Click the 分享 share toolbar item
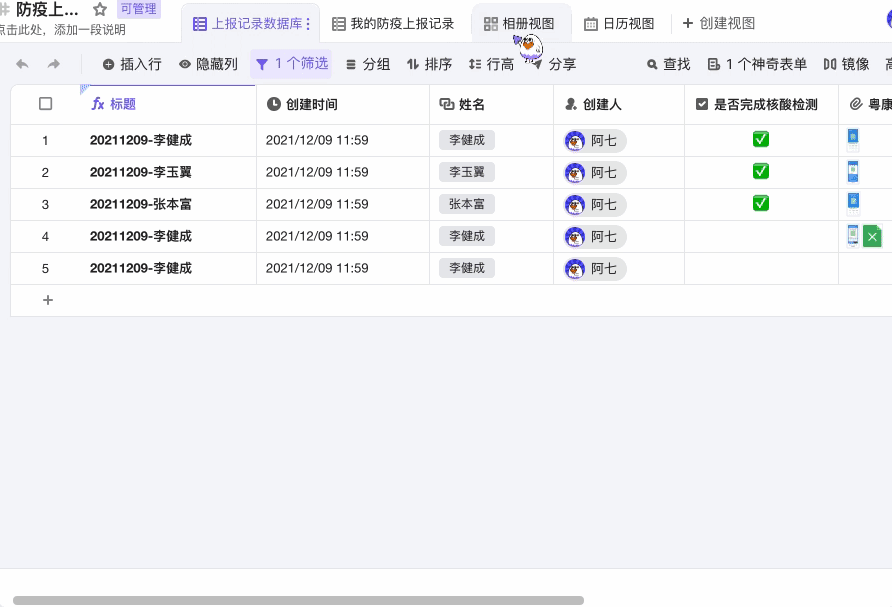The image size is (892, 607). [x=553, y=64]
